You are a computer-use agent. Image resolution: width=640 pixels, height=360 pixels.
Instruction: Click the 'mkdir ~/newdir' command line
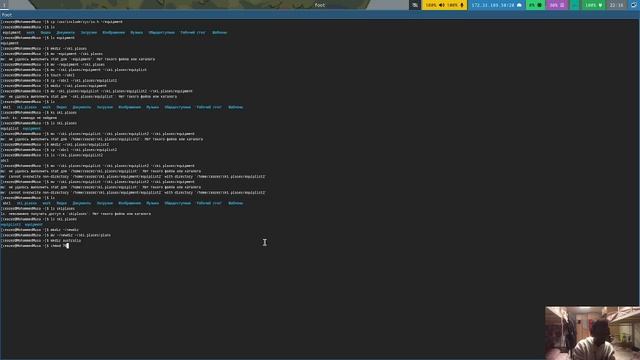(x=40, y=230)
